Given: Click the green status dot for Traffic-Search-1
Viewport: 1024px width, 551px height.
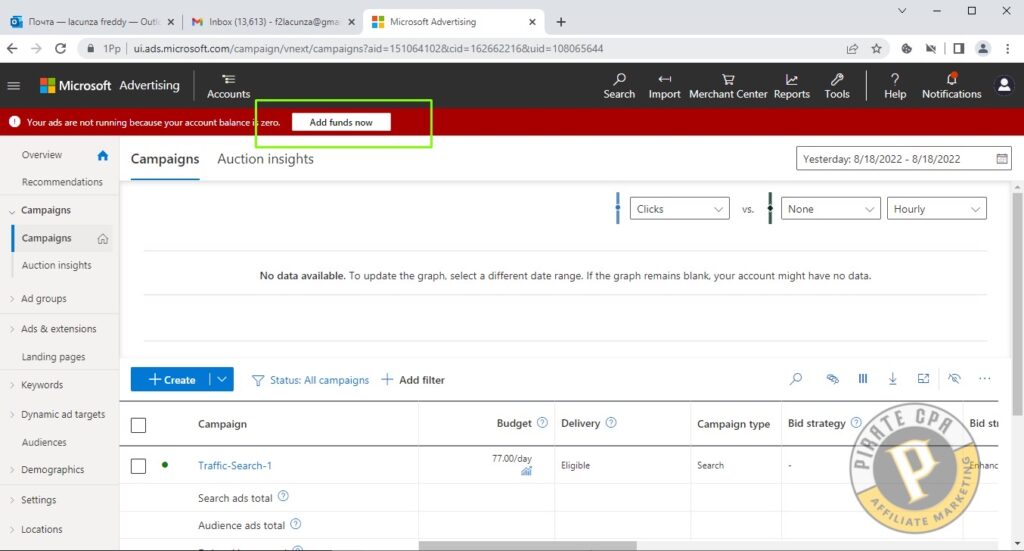Looking at the screenshot, I should 165,465.
